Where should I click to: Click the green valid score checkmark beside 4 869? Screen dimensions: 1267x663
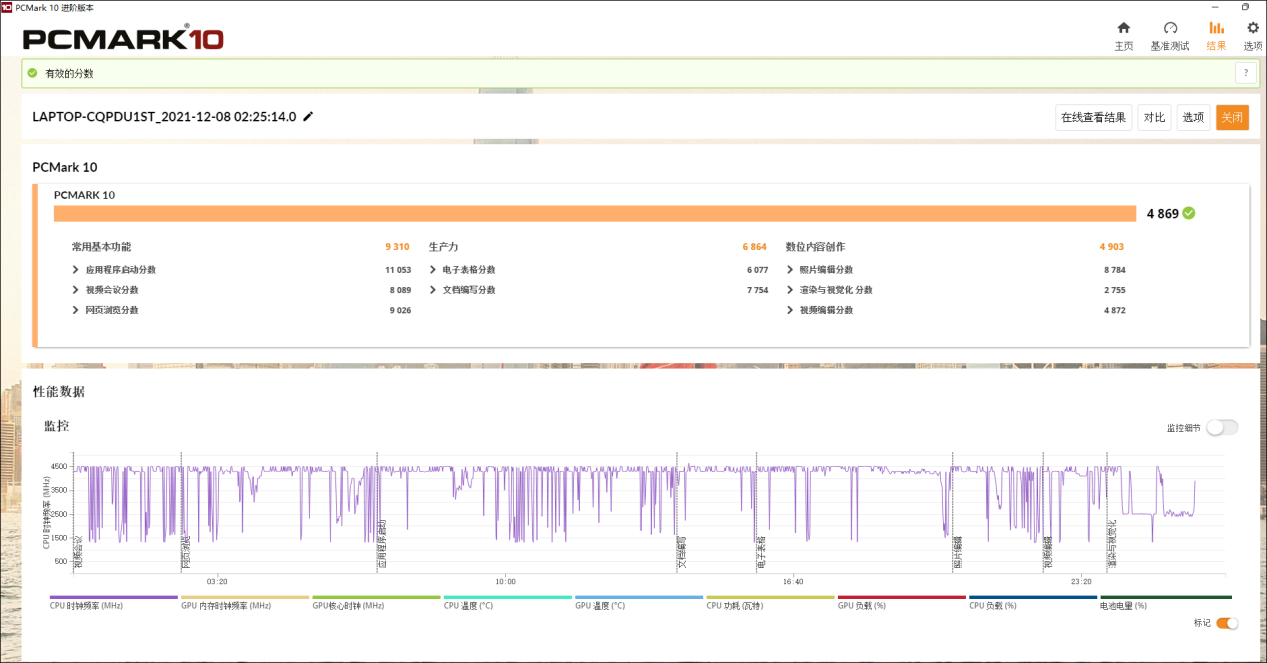click(x=1188, y=213)
